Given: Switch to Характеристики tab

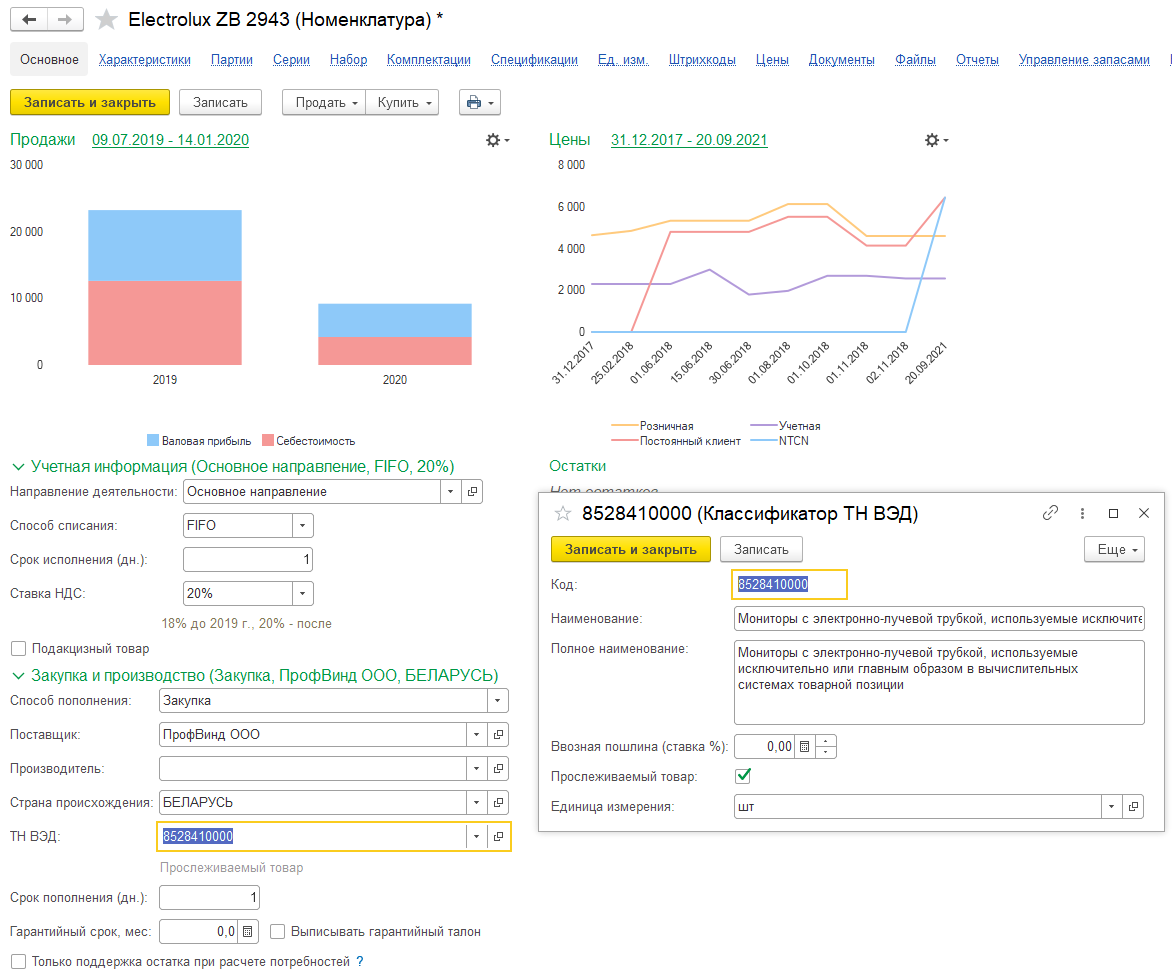Looking at the screenshot, I should pyautogui.click(x=144, y=60).
